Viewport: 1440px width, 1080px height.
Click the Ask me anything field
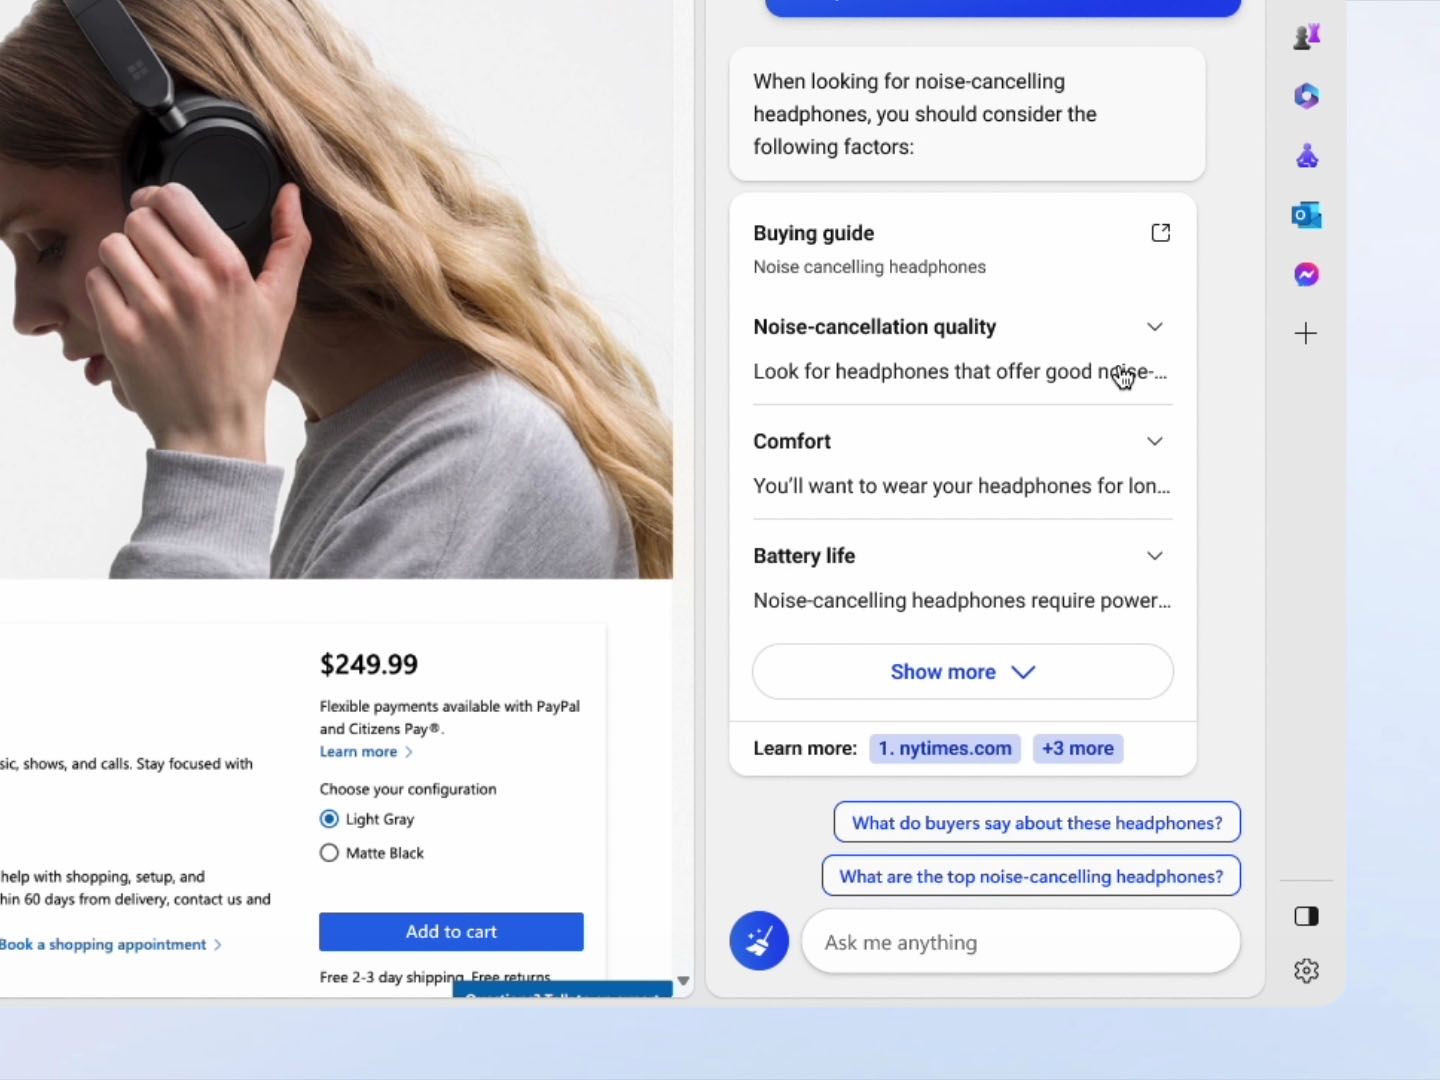click(1020, 942)
